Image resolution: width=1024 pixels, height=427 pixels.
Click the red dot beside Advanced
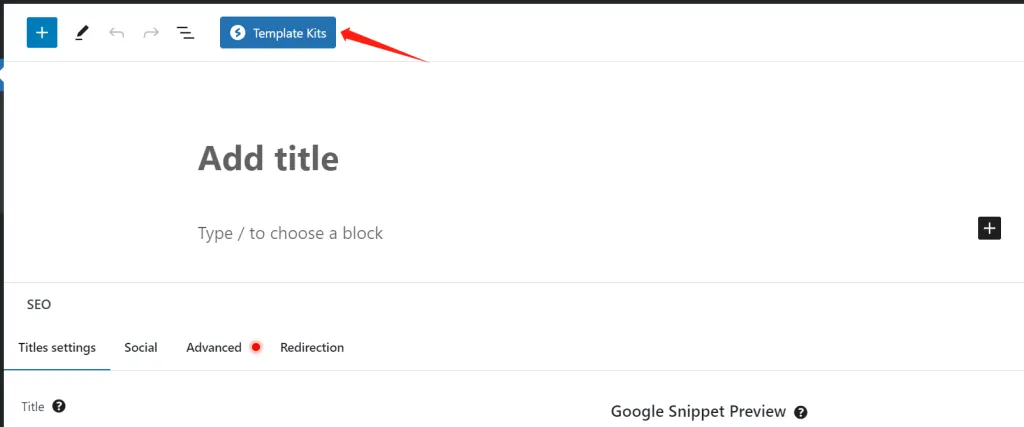click(256, 348)
